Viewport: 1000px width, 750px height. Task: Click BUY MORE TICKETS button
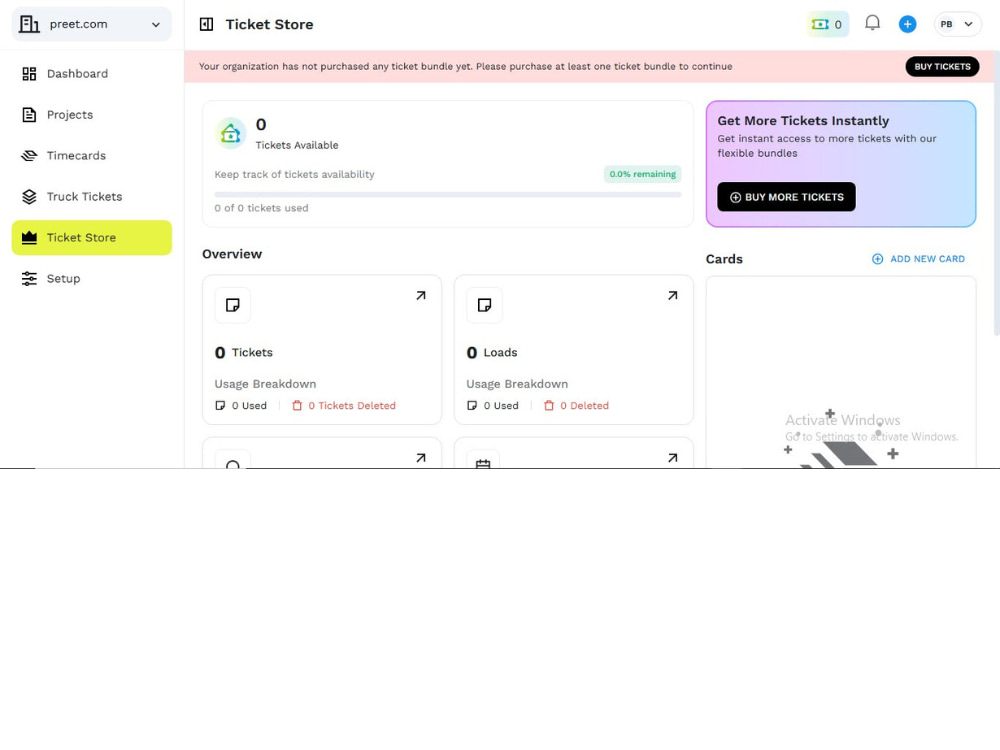click(x=786, y=197)
